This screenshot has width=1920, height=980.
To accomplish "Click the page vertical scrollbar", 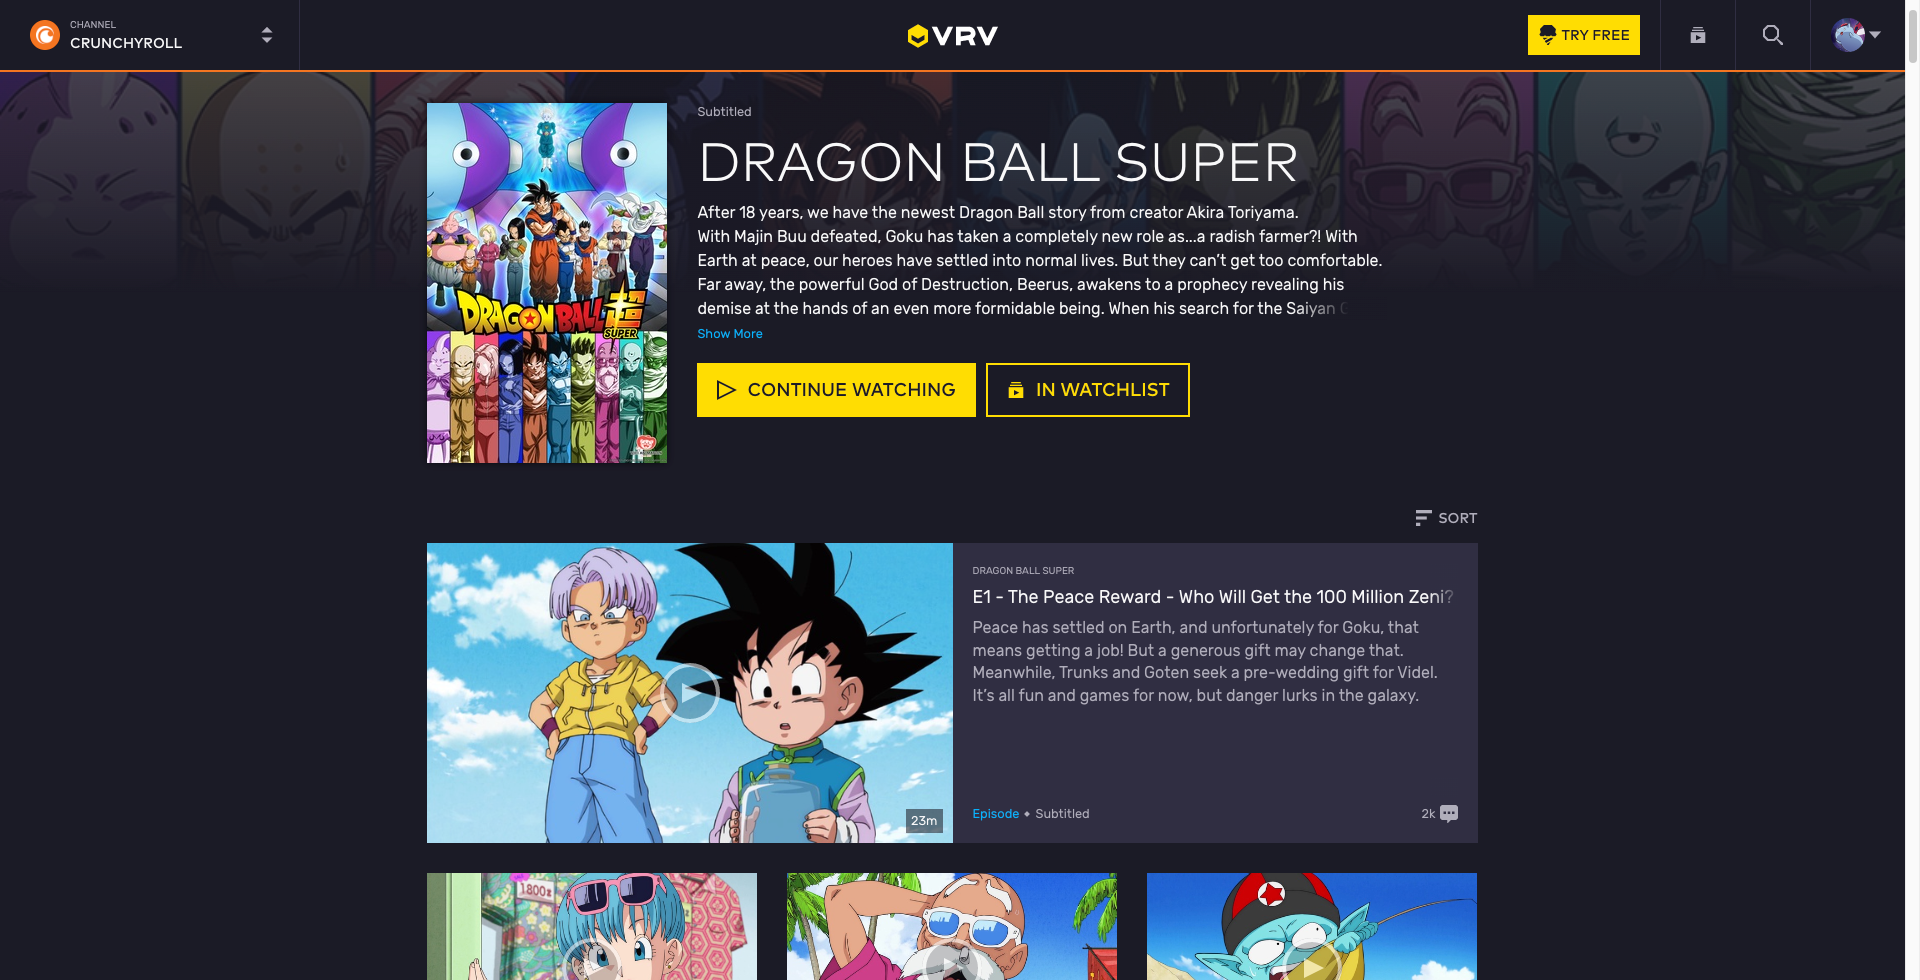I will [1912, 490].
